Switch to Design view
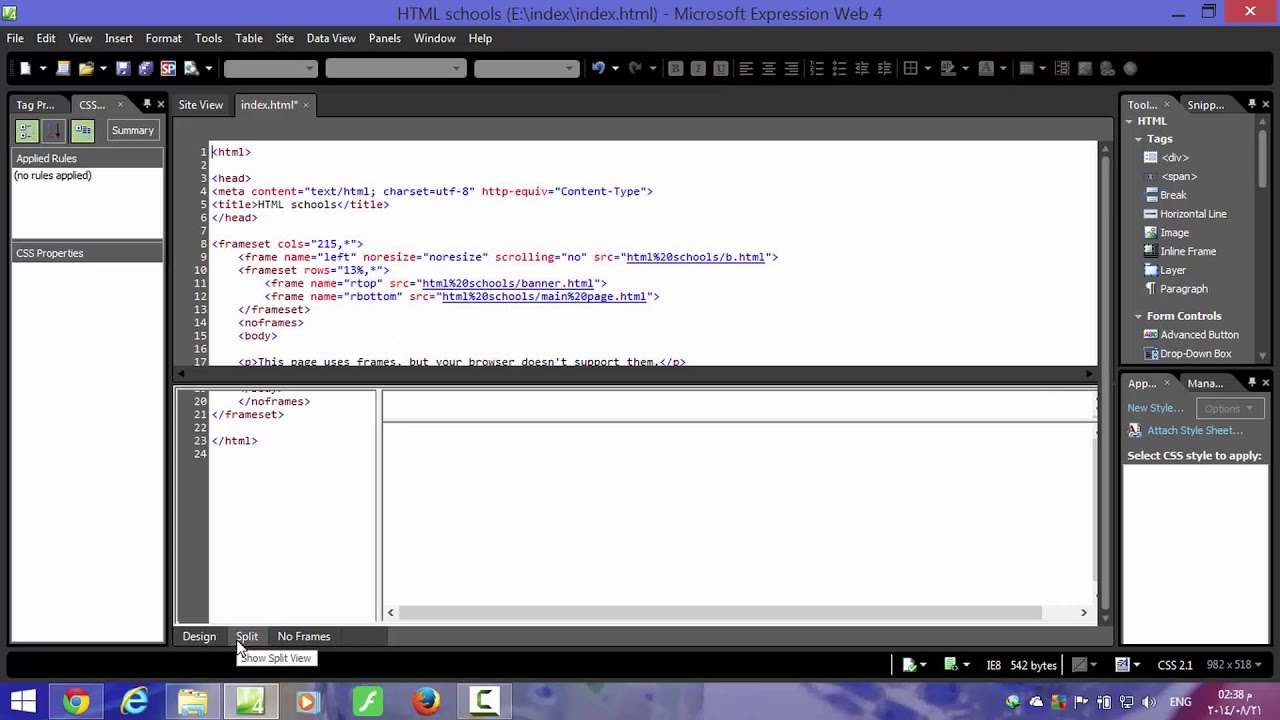The height and width of the screenshot is (720, 1280). [x=199, y=636]
